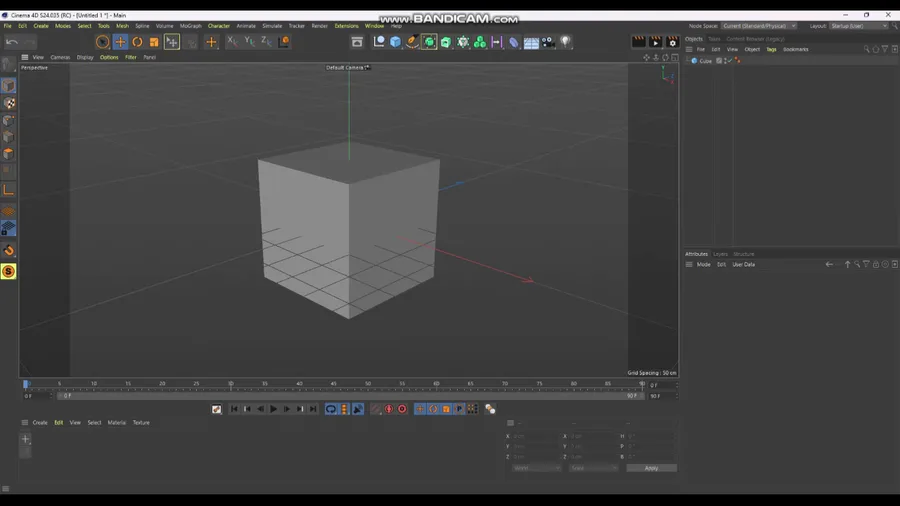
Task: Switch to the Structure tab
Action: pos(743,254)
